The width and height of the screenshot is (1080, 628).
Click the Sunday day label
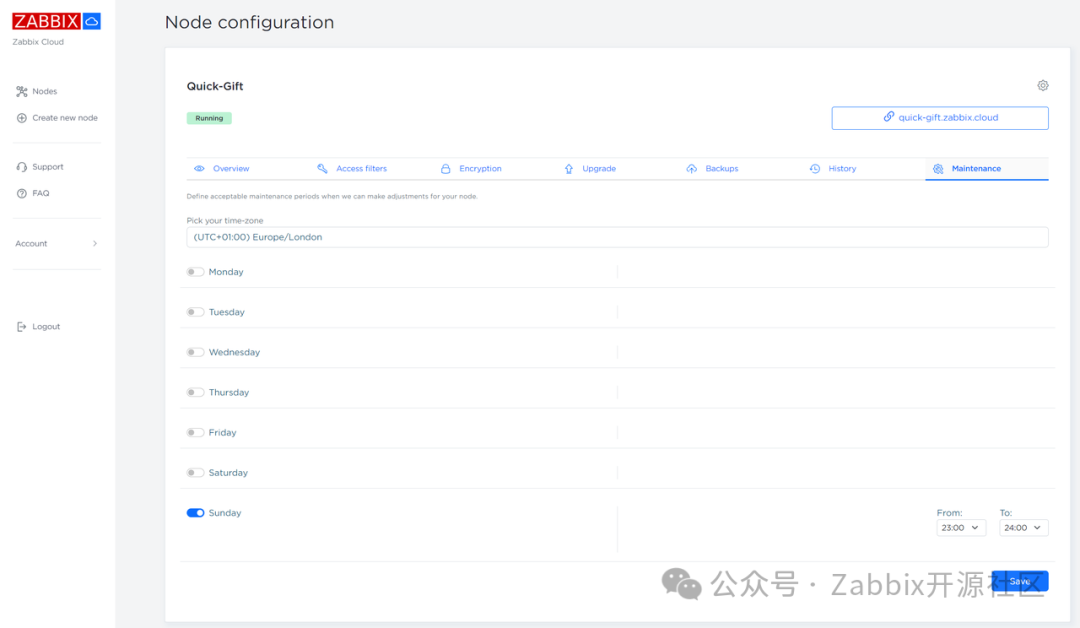click(x=225, y=513)
